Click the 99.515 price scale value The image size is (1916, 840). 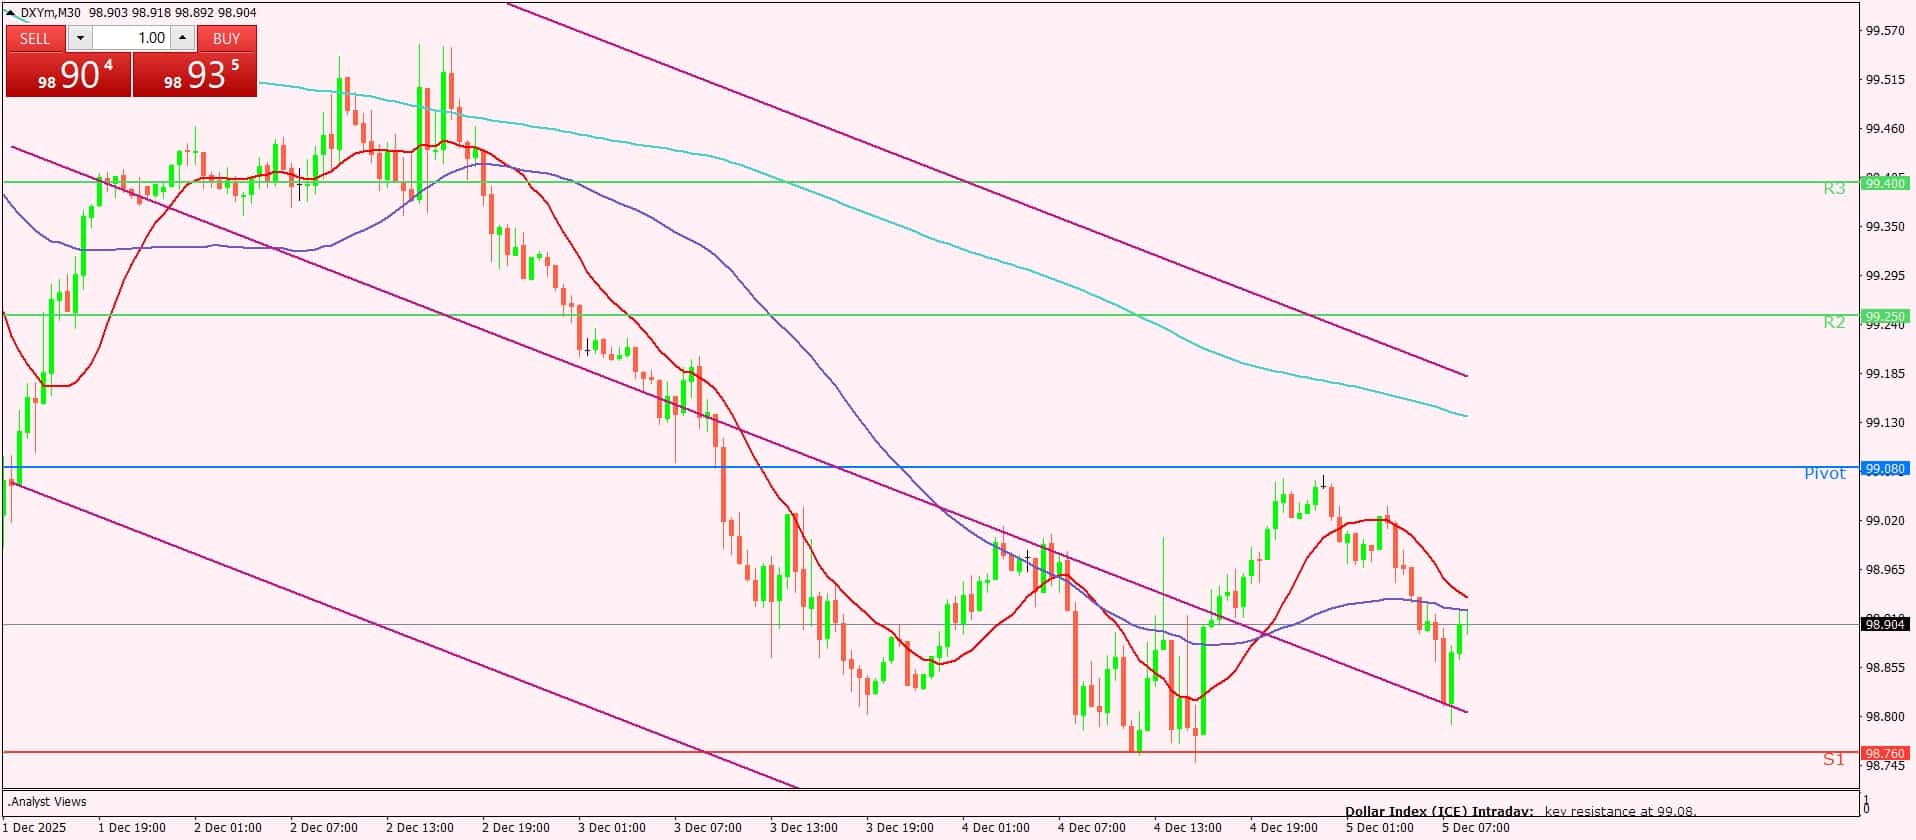click(x=1885, y=80)
